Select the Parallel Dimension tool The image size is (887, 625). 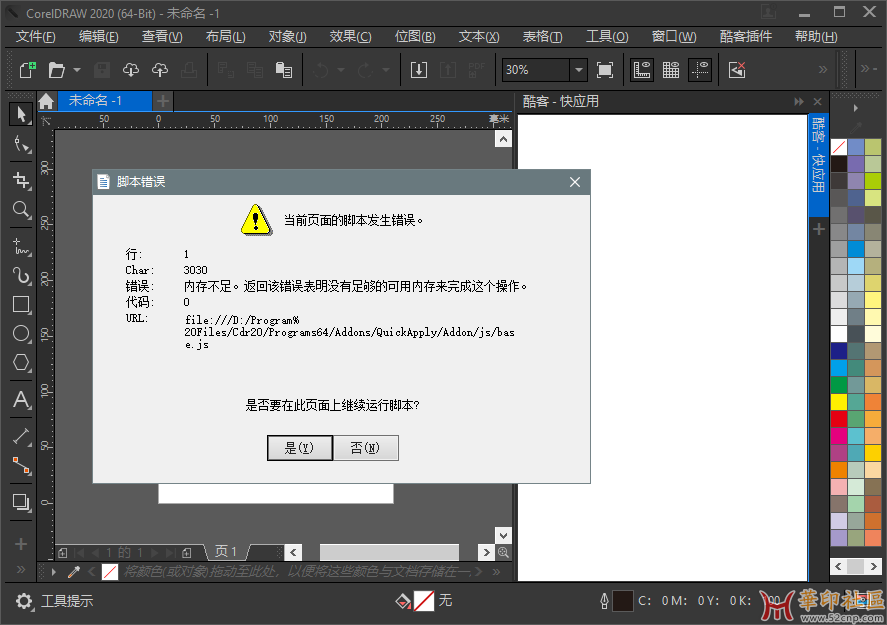coord(21,436)
